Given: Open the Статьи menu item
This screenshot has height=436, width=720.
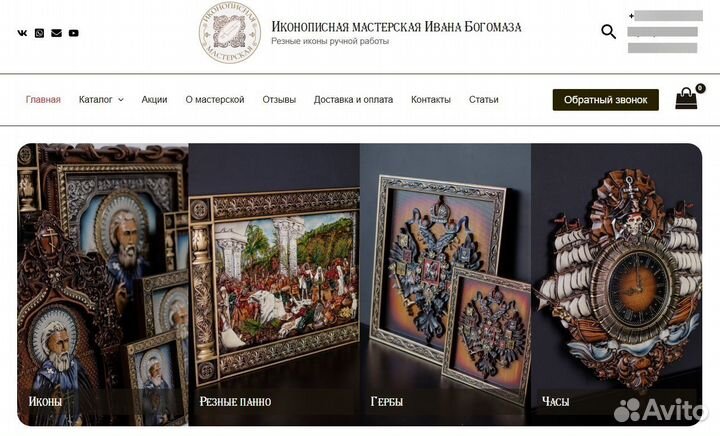Looking at the screenshot, I should point(484,100).
